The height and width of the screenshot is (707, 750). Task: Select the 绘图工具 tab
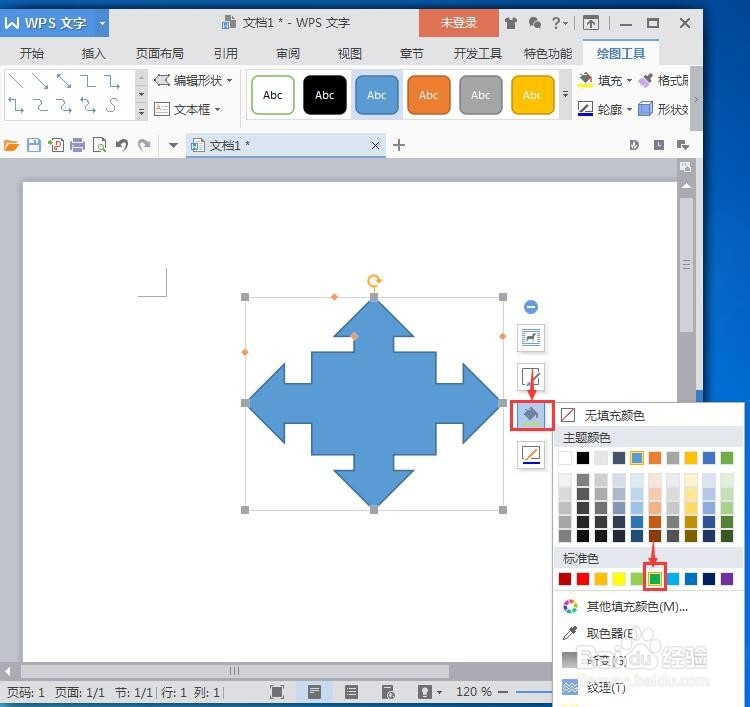pyautogui.click(x=621, y=54)
